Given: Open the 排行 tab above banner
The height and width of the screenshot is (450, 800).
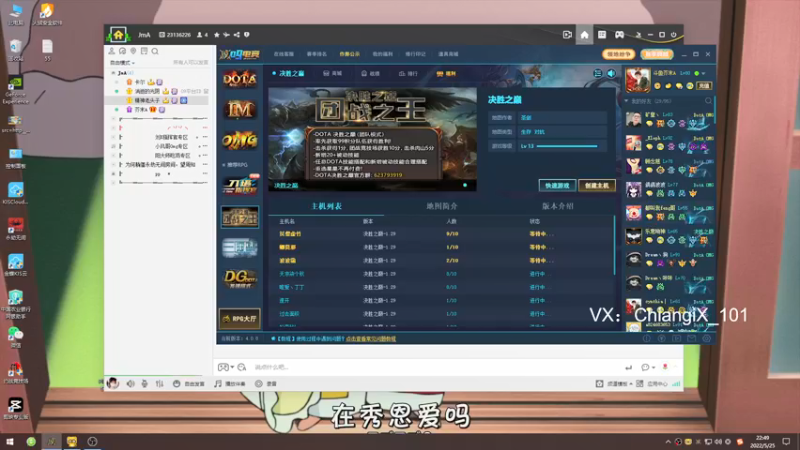Looking at the screenshot, I should click(x=408, y=73).
